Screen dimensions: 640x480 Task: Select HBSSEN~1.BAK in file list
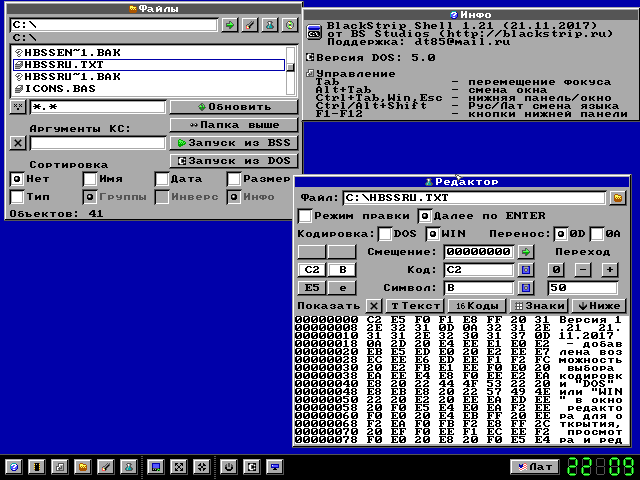[x=149, y=53]
